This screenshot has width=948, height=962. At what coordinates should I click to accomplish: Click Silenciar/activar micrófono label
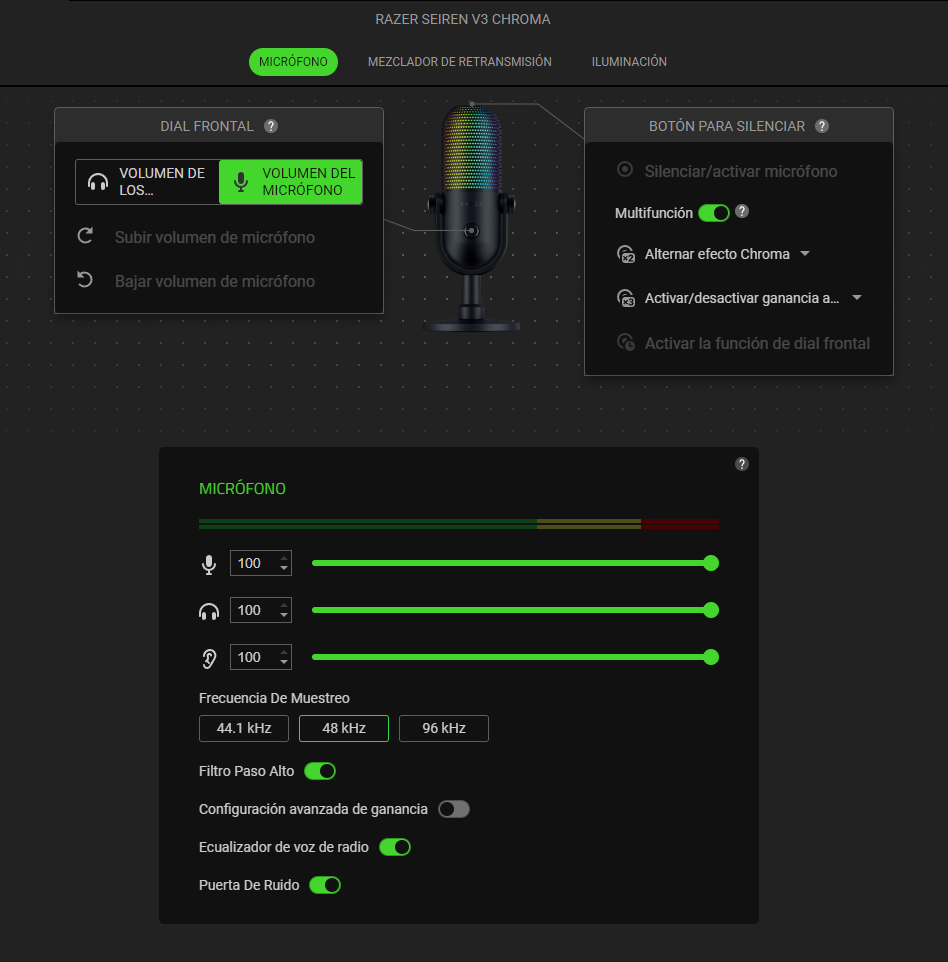tap(741, 171)
